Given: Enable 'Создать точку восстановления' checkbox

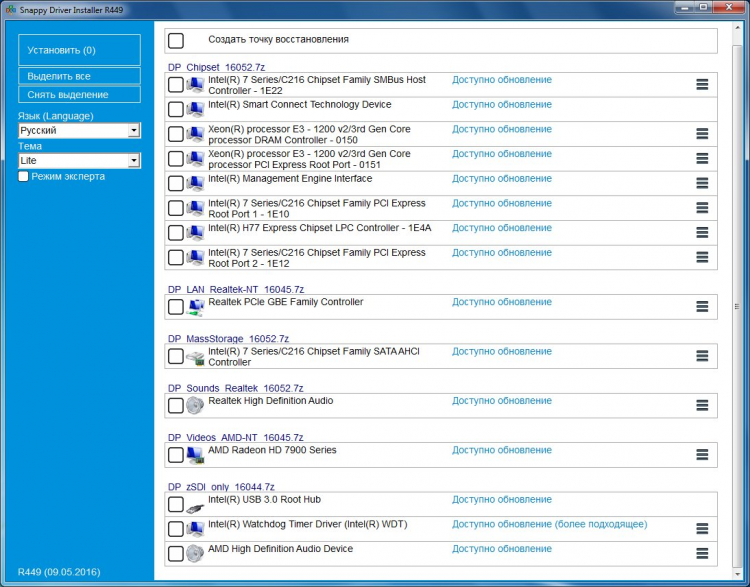Looking at the screenshot, I should (x=176, y=41).
